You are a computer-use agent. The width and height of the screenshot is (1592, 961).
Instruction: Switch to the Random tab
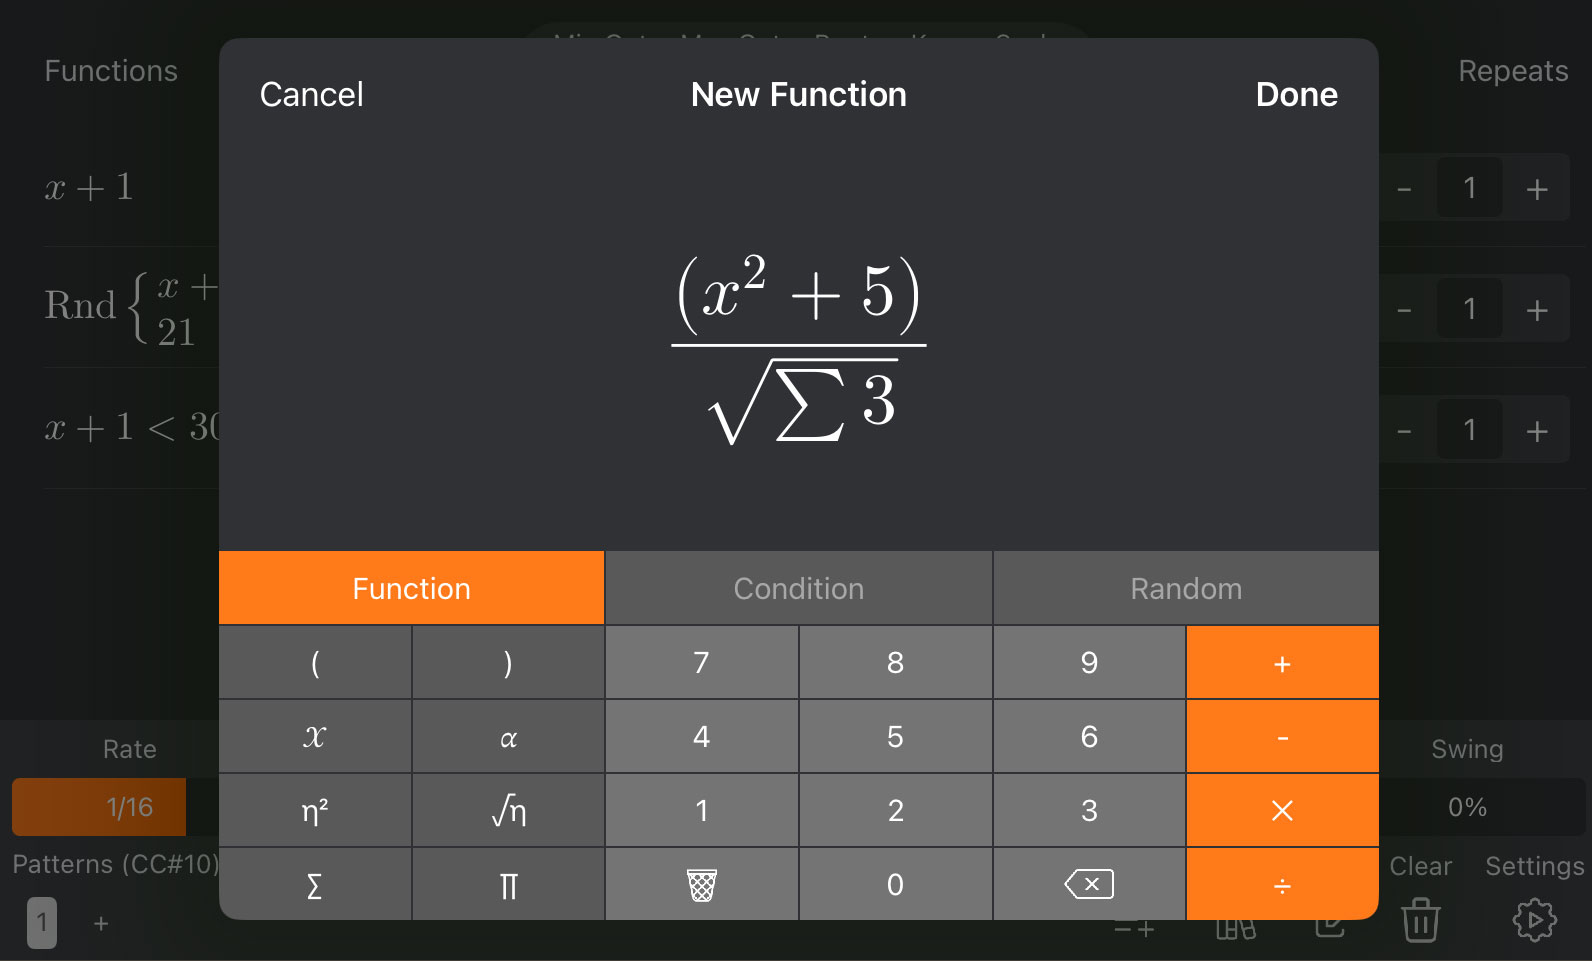(x=1185, y=588)
